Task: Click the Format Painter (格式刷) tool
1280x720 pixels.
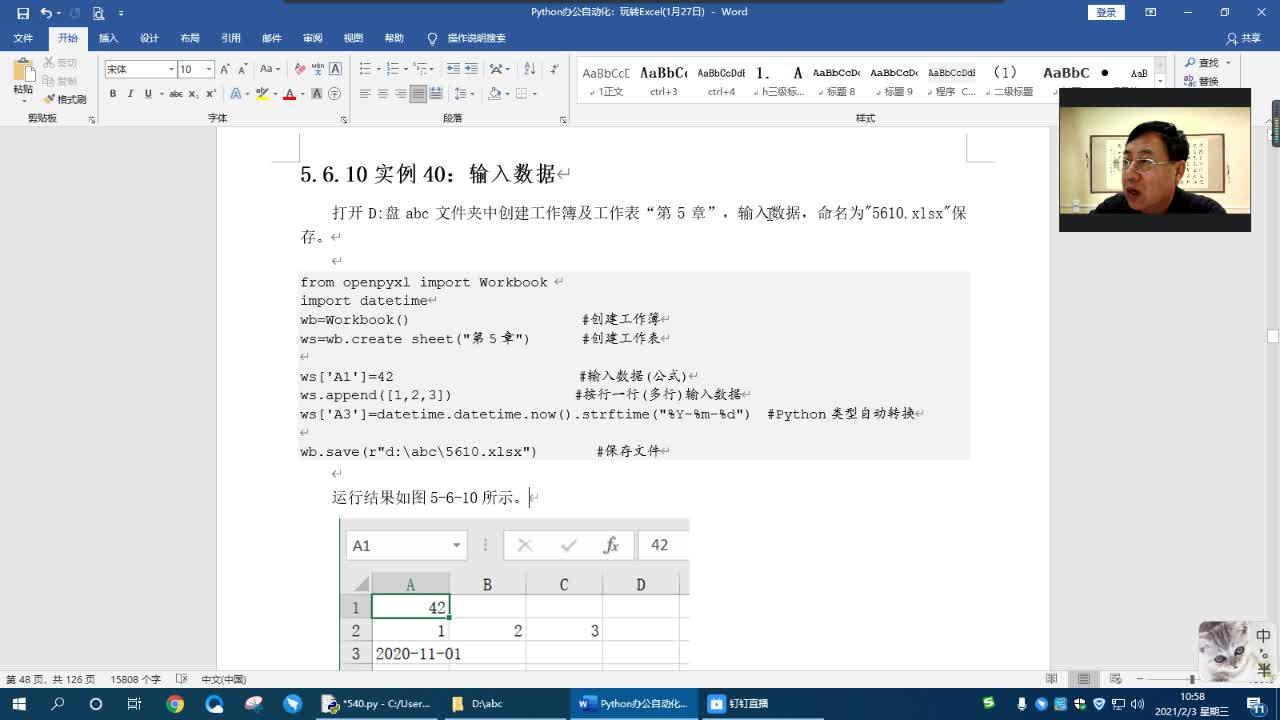Action: point(65,100)
